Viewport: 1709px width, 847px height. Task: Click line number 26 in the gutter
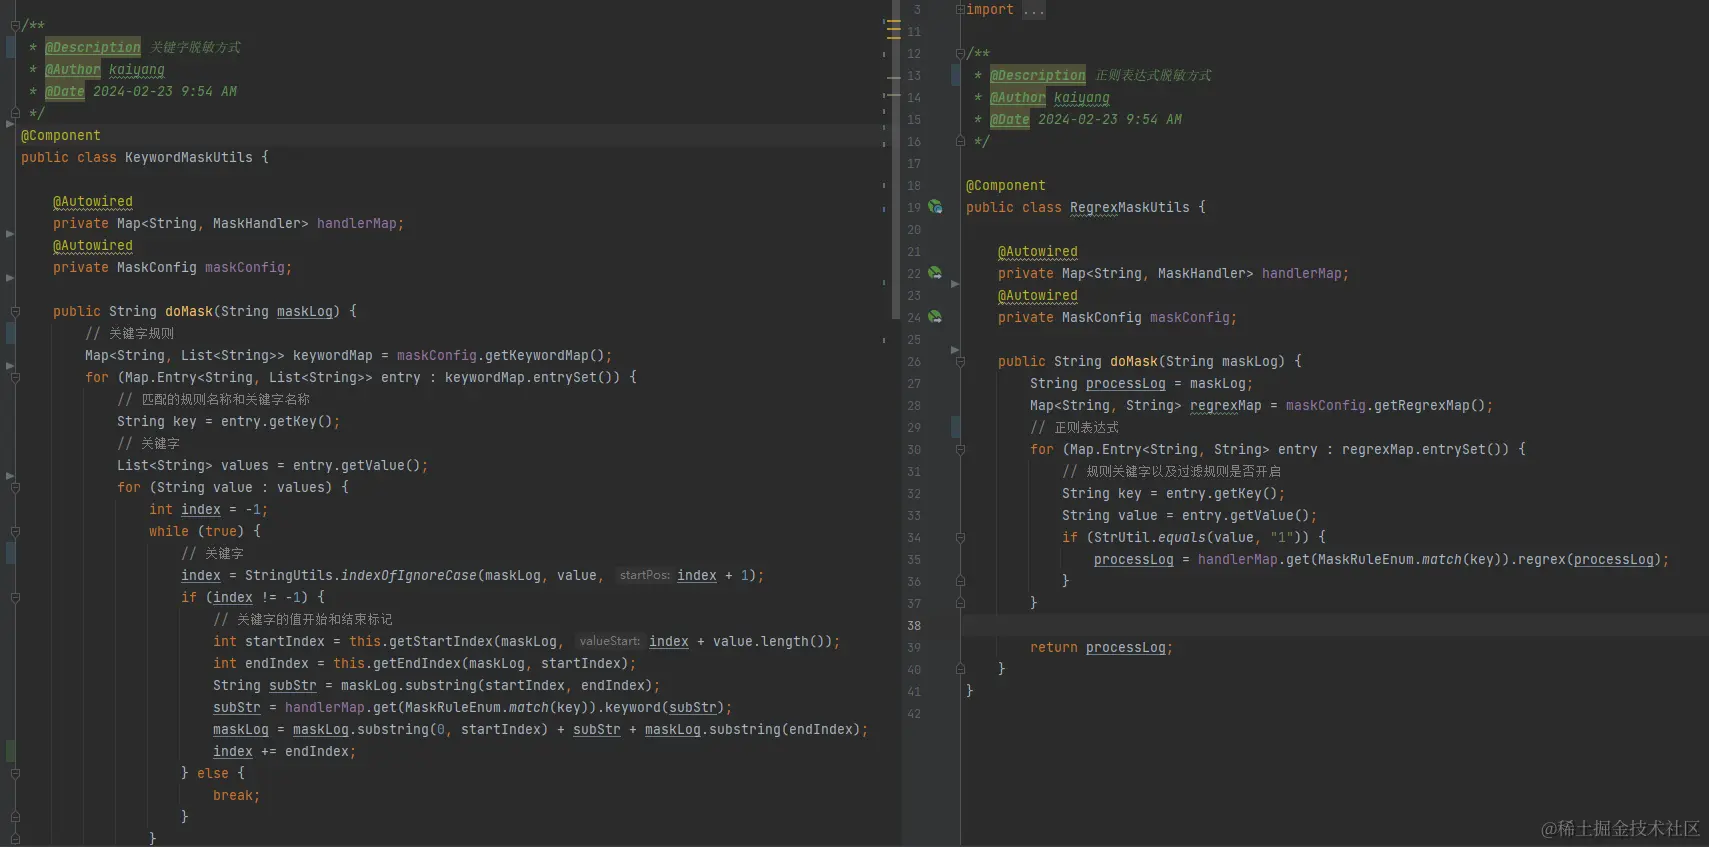click(914, 362)
